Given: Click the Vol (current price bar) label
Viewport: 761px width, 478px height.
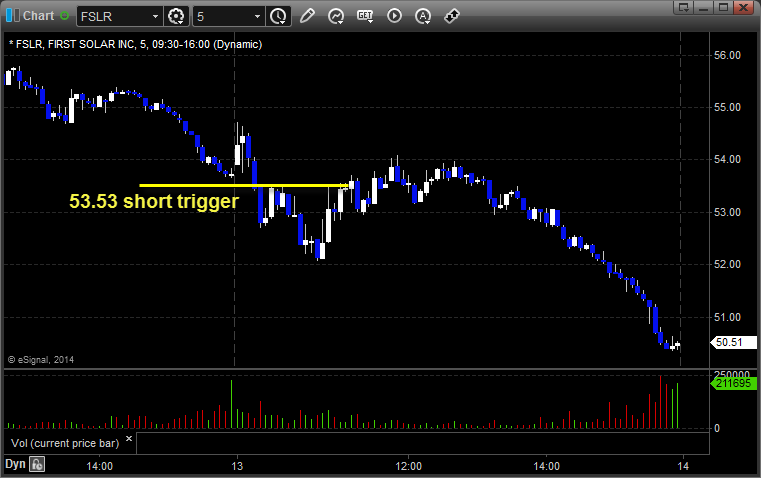Looking at the screenshot, I should [65, 443].
